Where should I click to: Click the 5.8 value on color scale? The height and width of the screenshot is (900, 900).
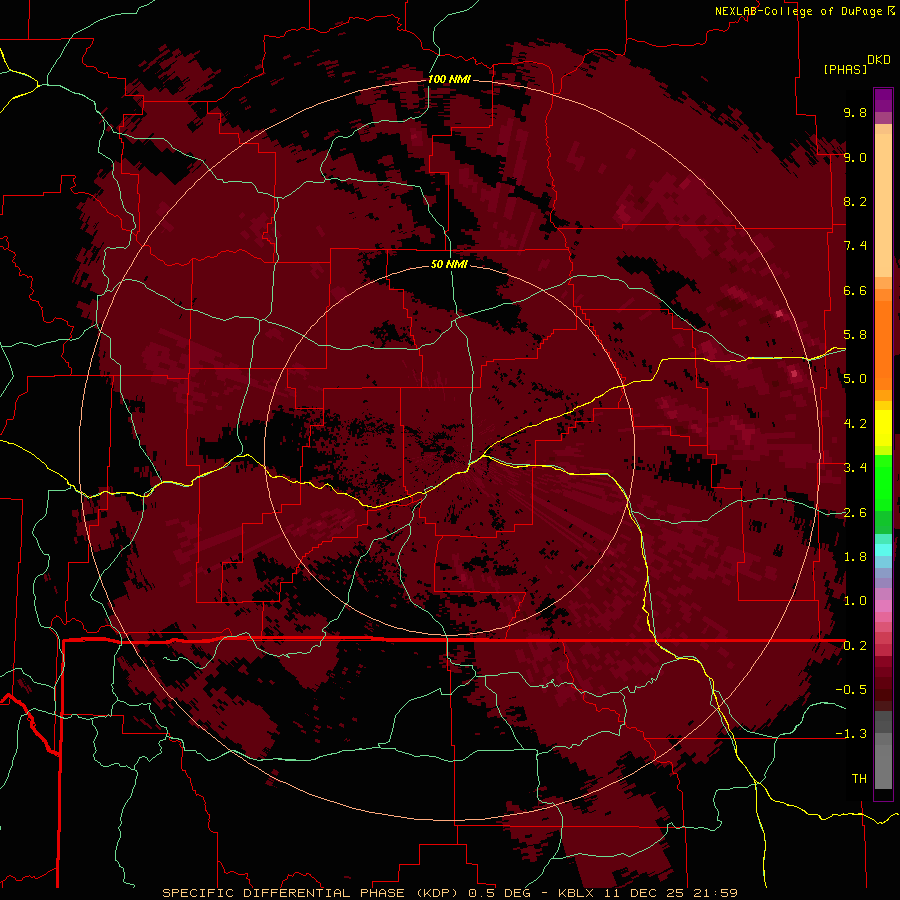point(855,335)
